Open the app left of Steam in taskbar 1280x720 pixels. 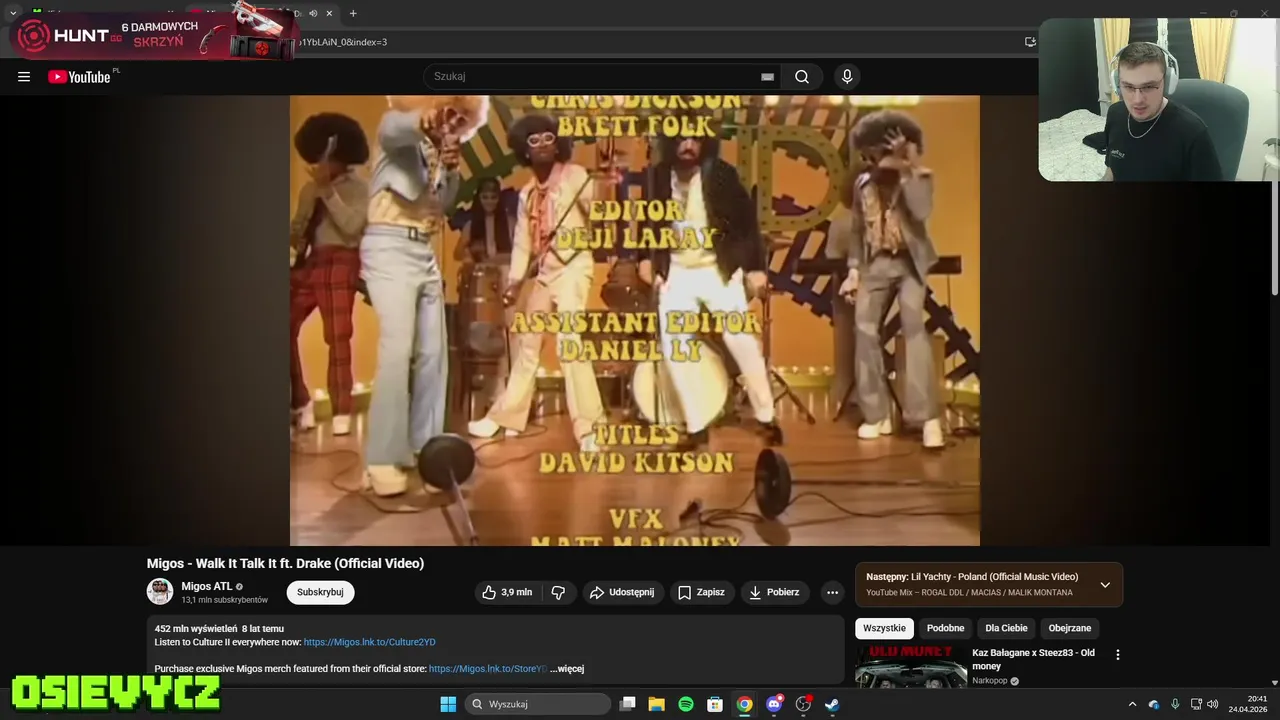tap(803, 704)
